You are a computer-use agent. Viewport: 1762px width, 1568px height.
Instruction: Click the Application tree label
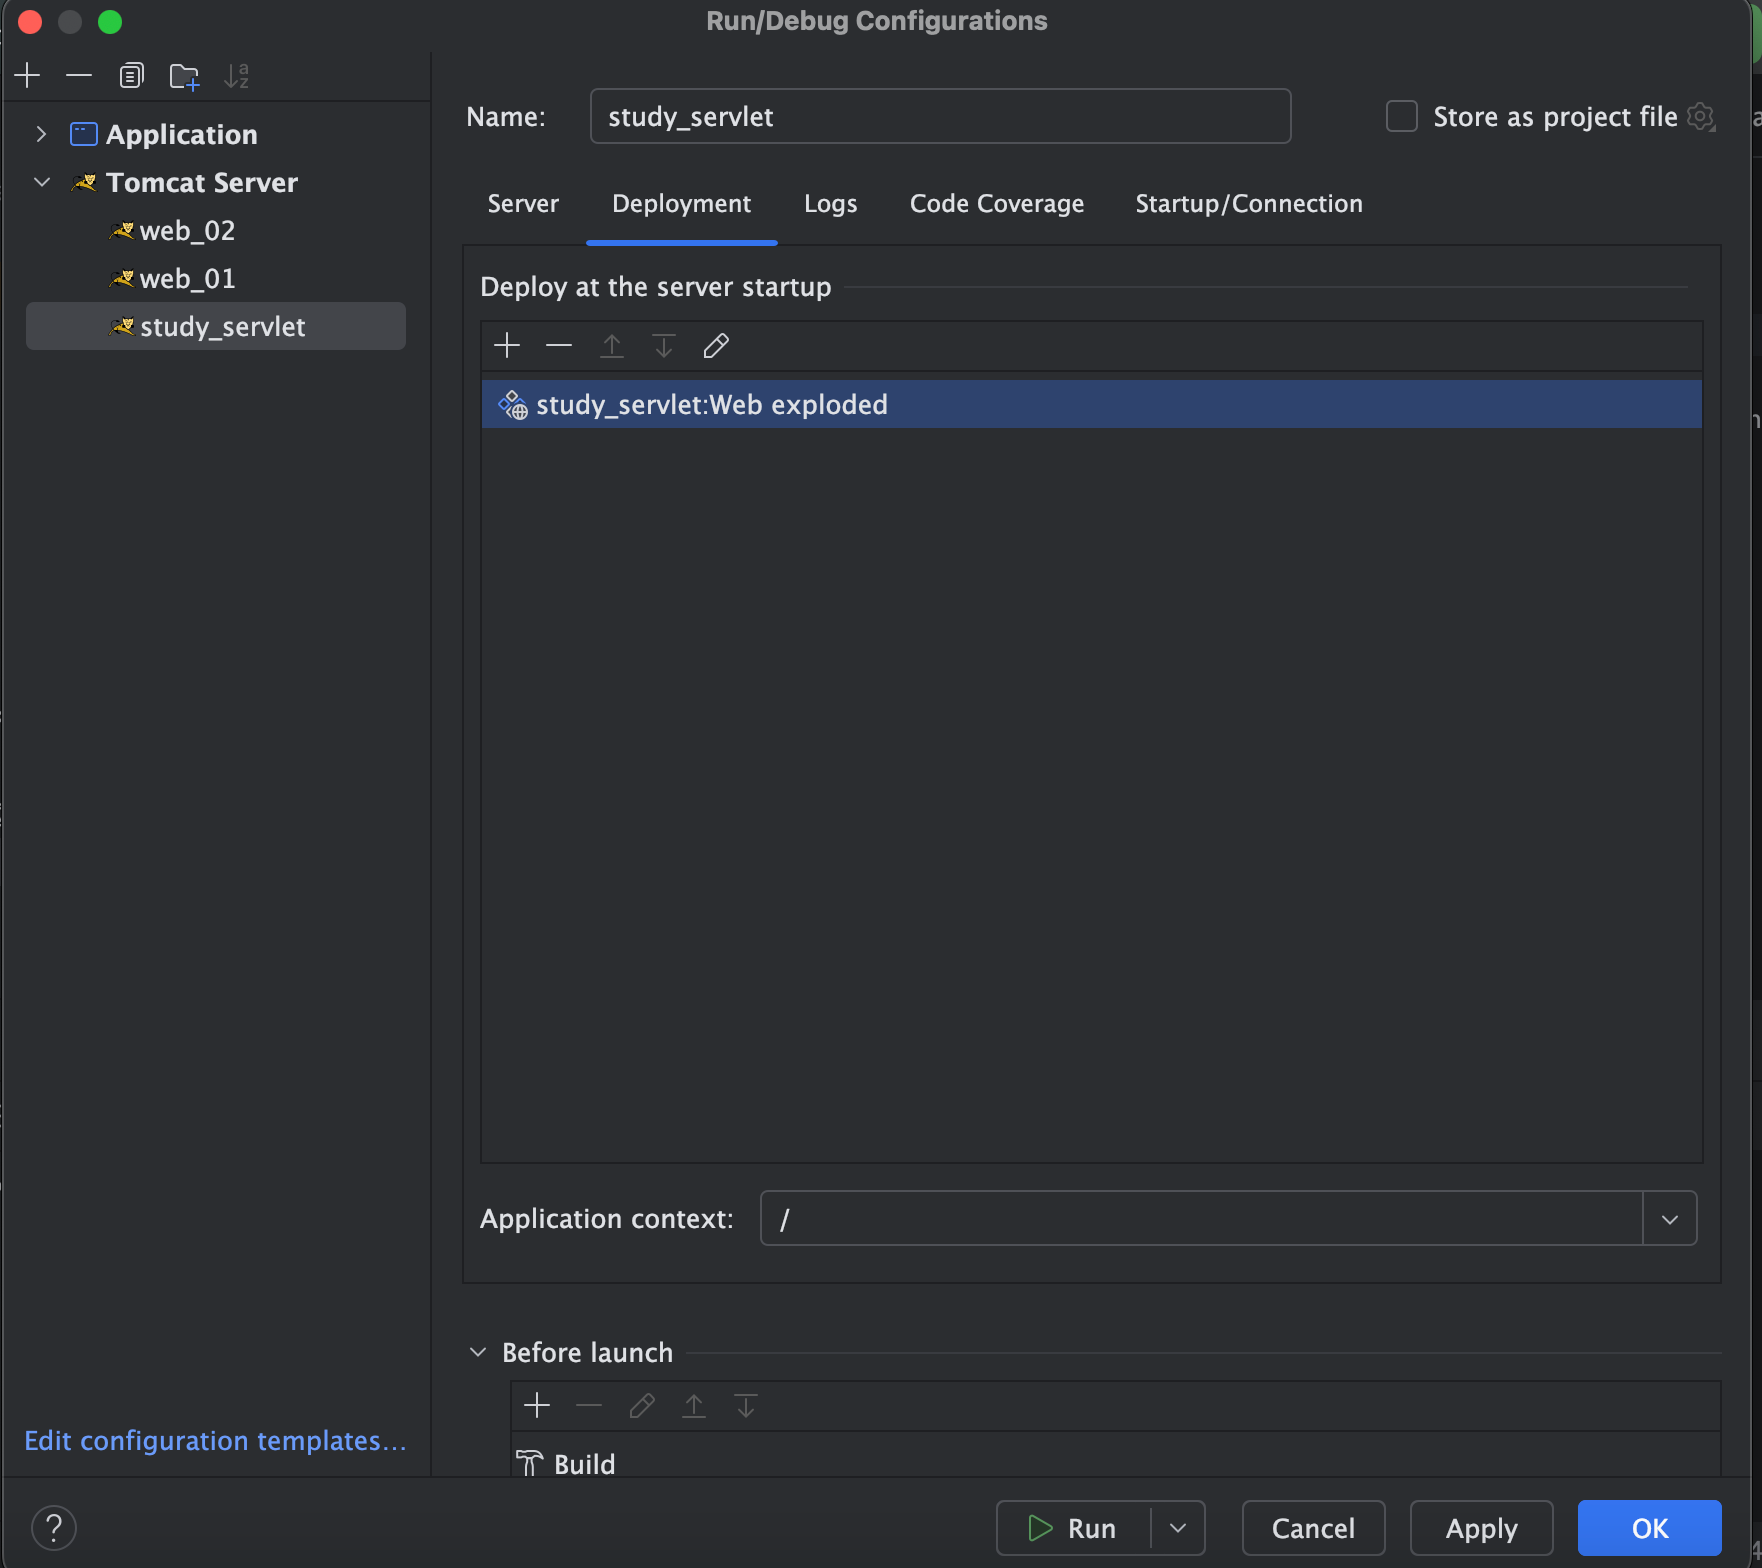pyautogui.click(x=182, y=134)
